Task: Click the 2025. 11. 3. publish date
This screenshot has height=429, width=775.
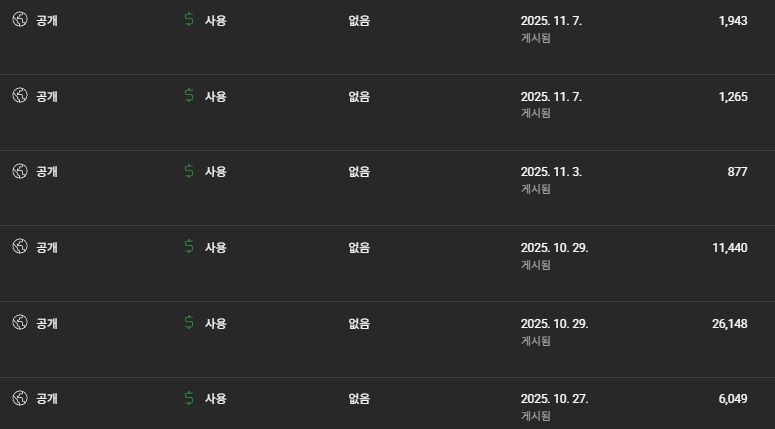Action: coord(551,171)
